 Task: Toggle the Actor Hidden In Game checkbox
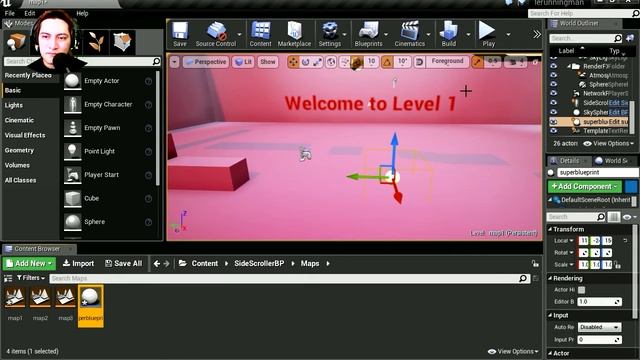(x=582, y=290)
